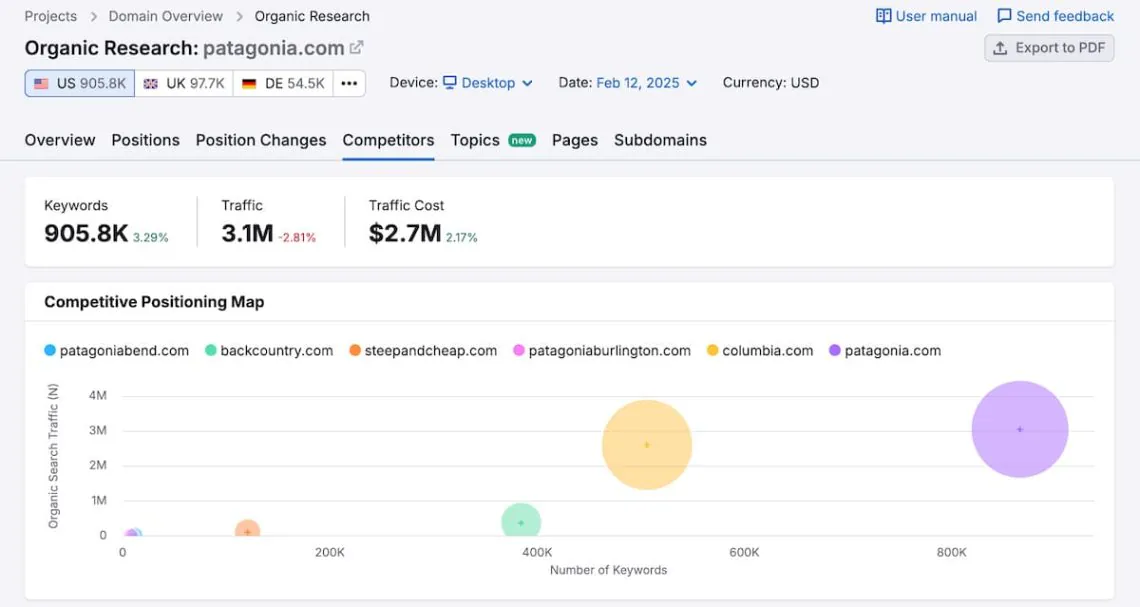Click the User manual book icon

tap(883, 16)
